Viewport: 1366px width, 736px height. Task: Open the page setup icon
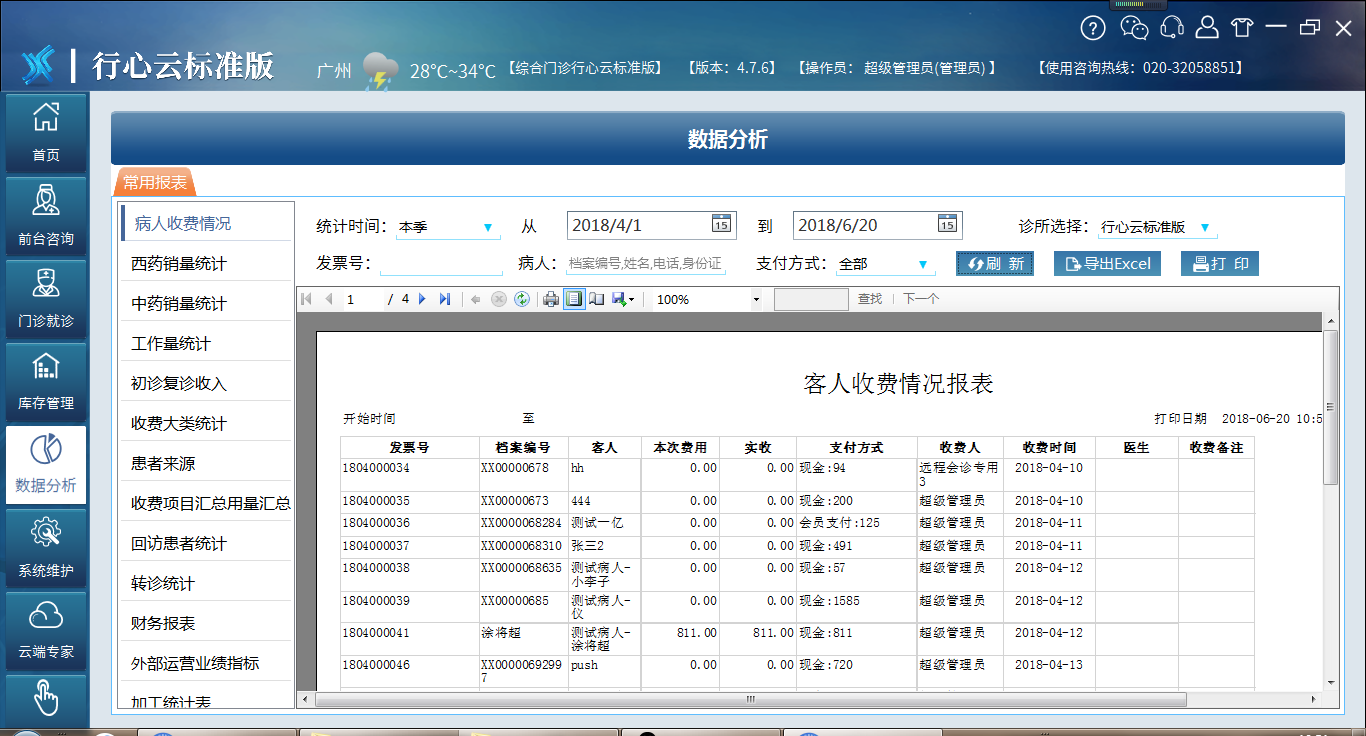pyautogui.click(x=597, y=299)
